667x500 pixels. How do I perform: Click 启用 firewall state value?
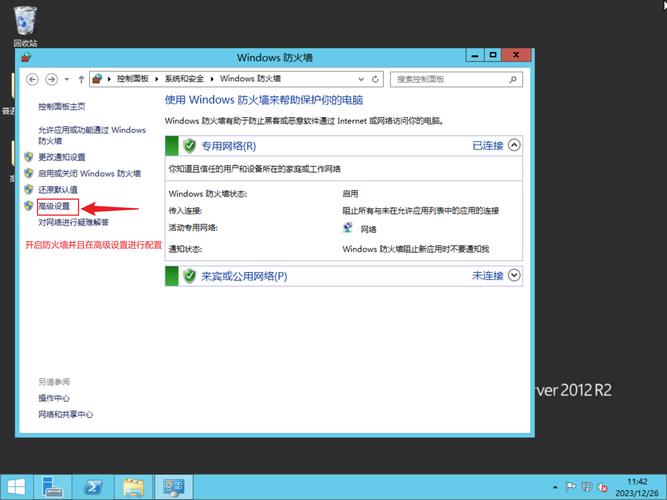coord(350,194)
